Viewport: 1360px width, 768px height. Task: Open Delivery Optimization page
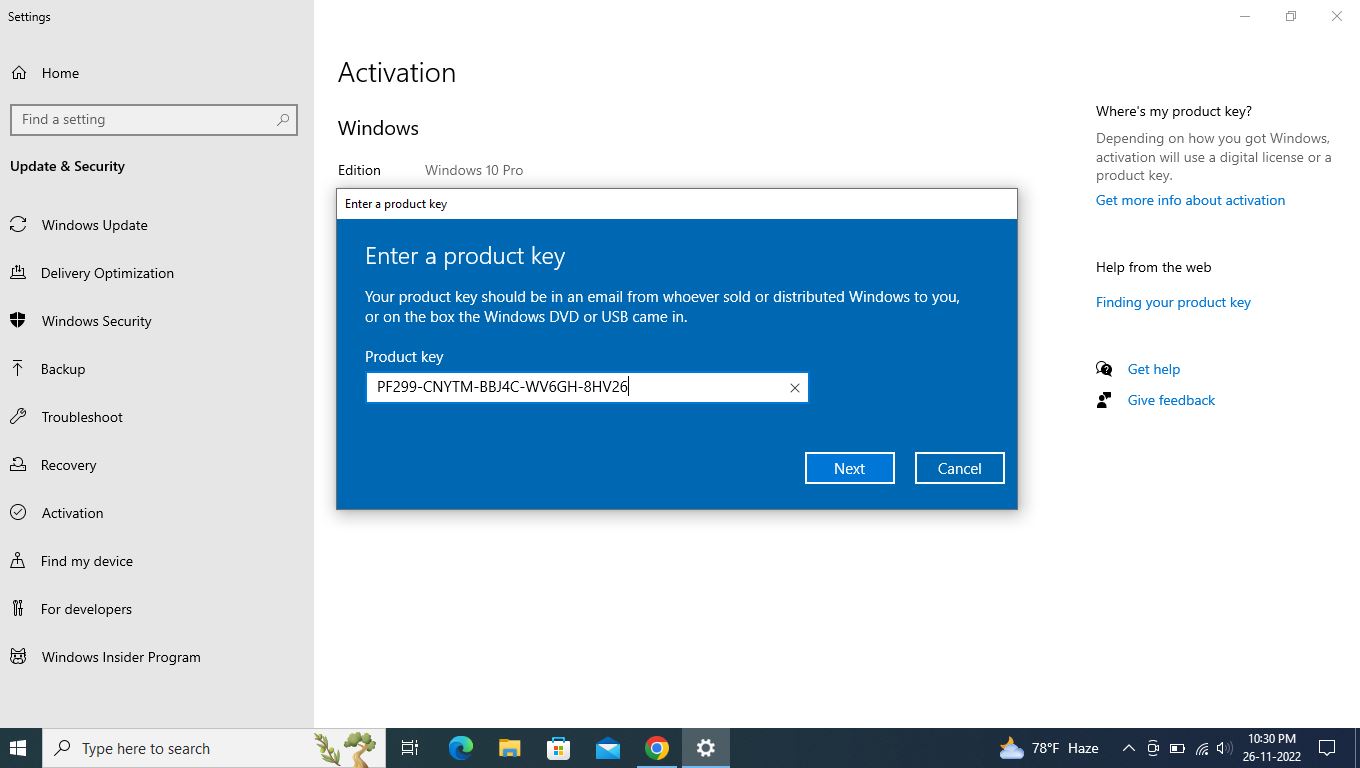pos(107,273)
